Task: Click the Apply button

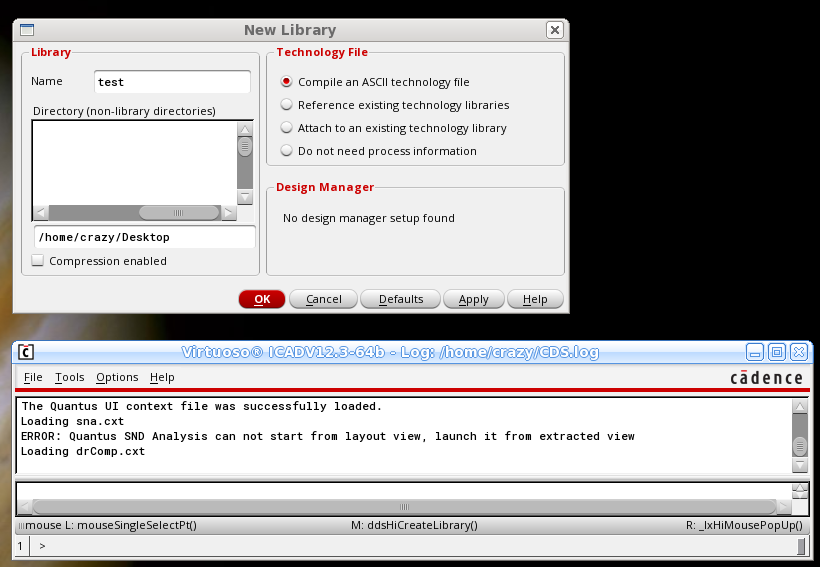Action: point(474,299)
